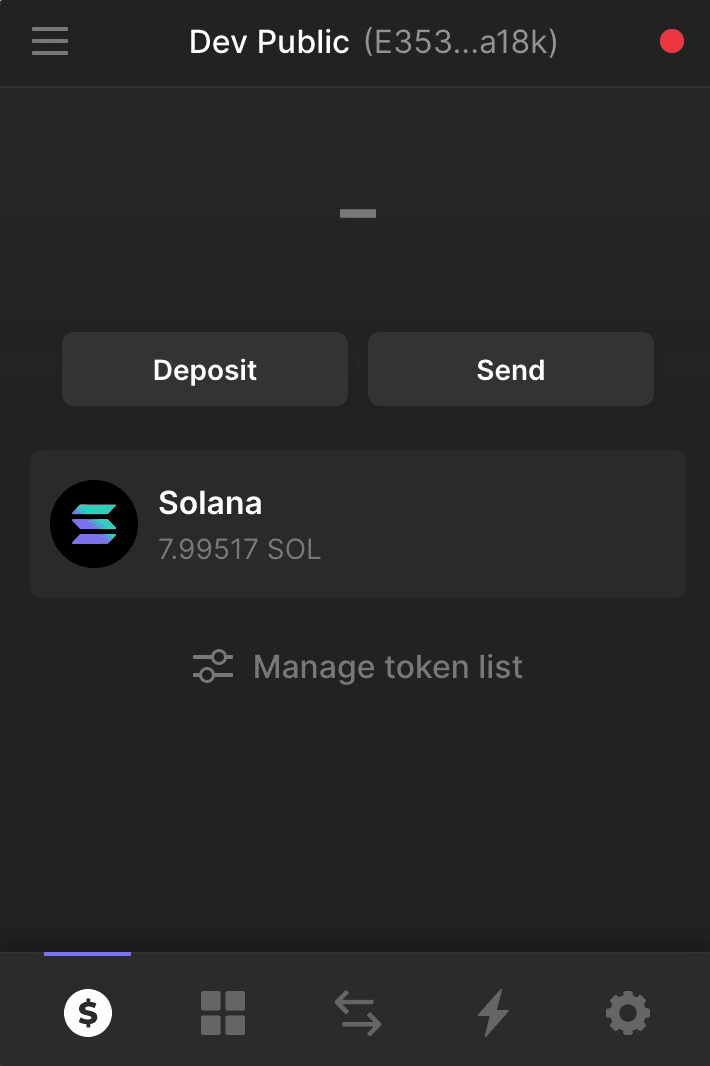Select the Solana balance row
The width and height of the screenshot is (710, 1066).
point(357,523)
